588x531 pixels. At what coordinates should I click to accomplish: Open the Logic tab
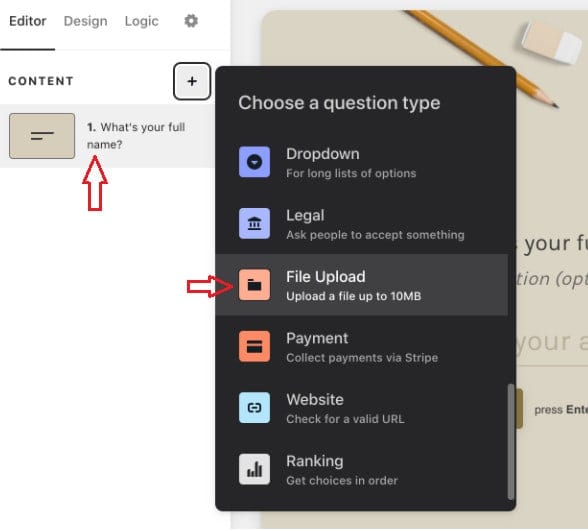pos(142,21)
